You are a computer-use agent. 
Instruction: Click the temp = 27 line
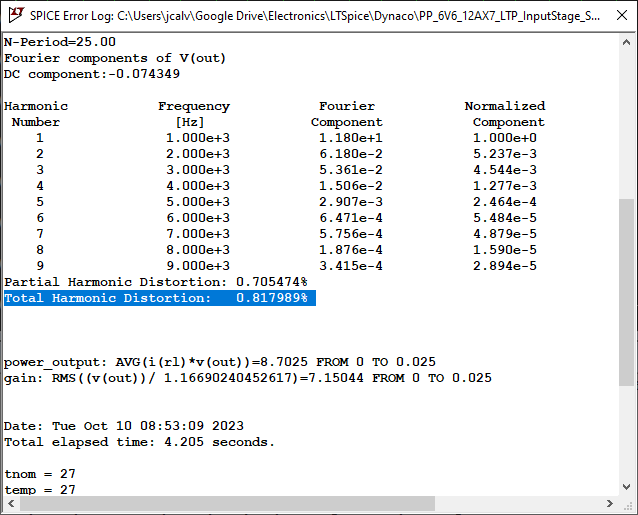click(x=40, y=489)
